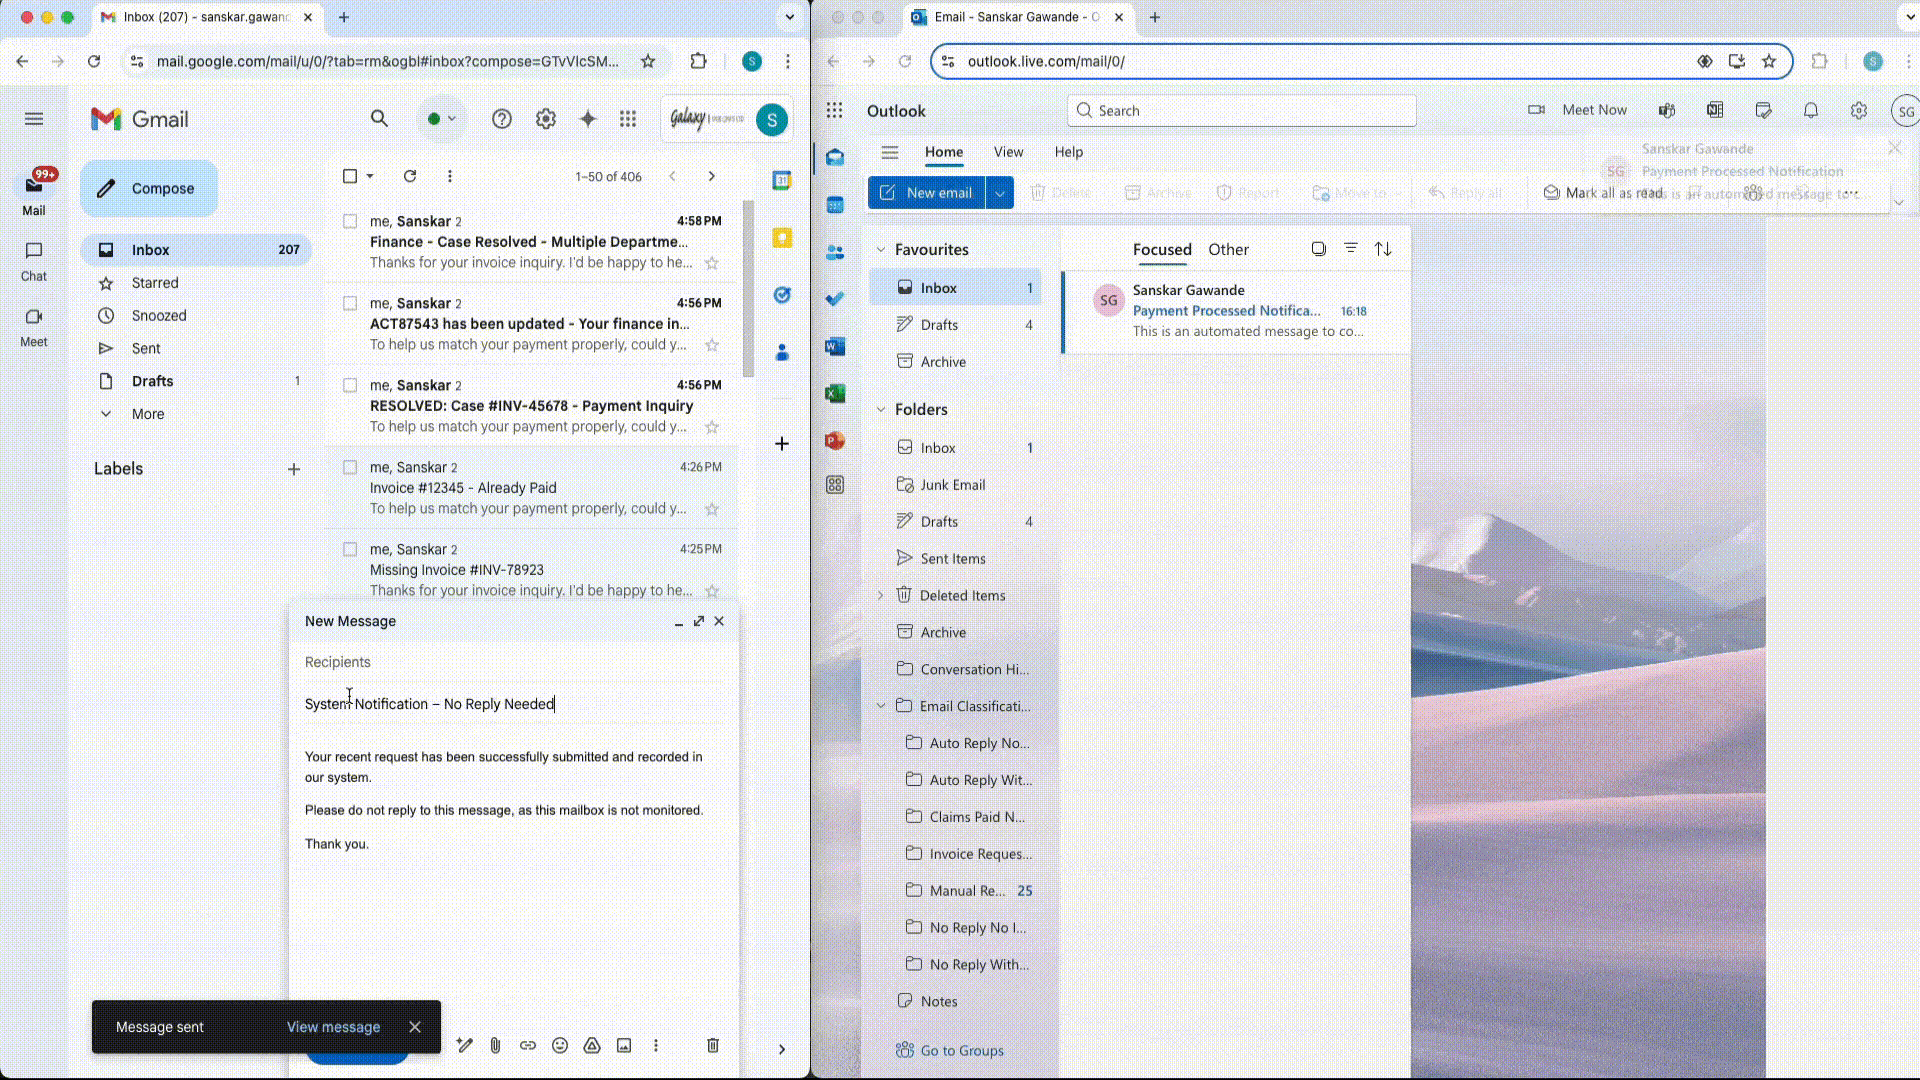This screenshot has height=1080, width=1920.
Task: Open the View ribbon tab in Outlook
Action: click(x=1008, y=152)
